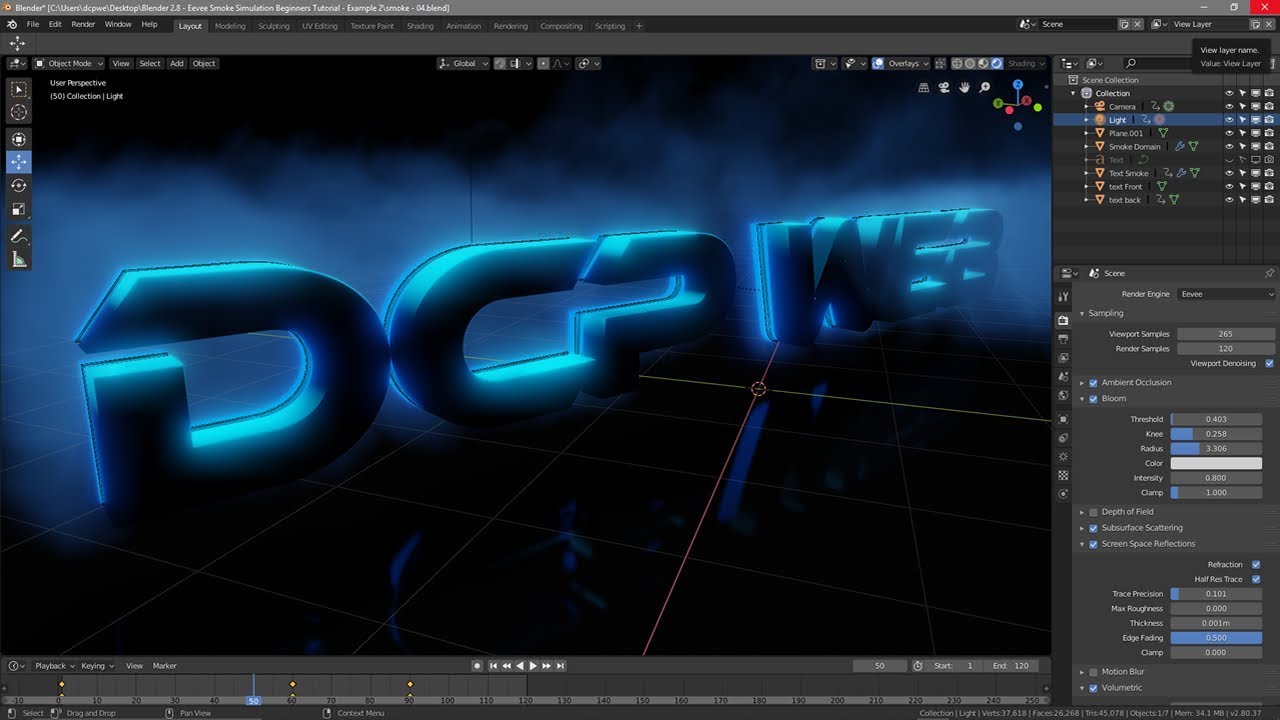
Task: Select the Annotate pencil tool
Action: [19, 237]
